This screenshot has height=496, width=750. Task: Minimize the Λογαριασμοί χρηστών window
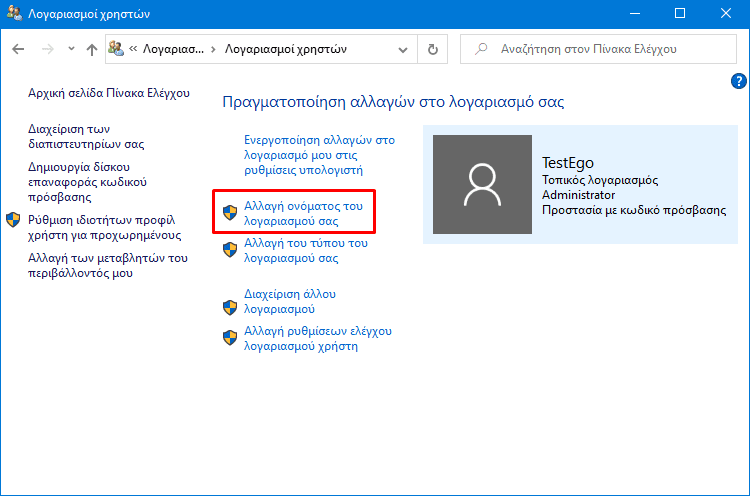[x=635, y=13]
